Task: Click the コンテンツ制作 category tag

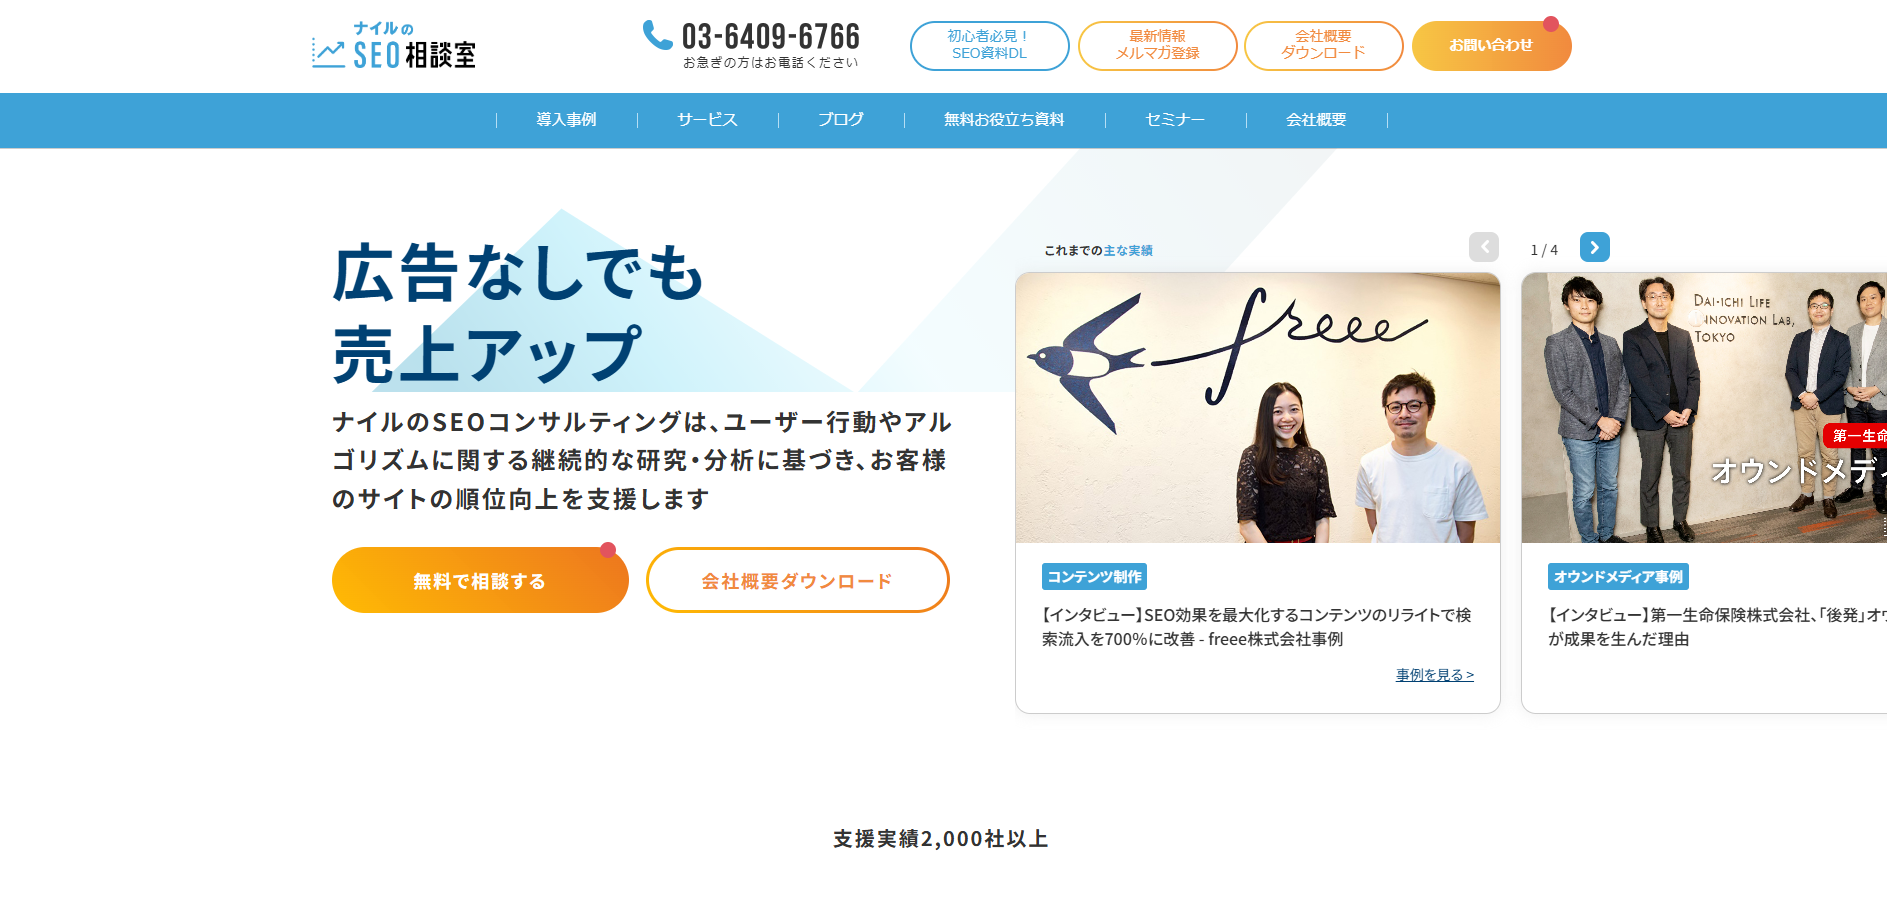Action: 1094,577
